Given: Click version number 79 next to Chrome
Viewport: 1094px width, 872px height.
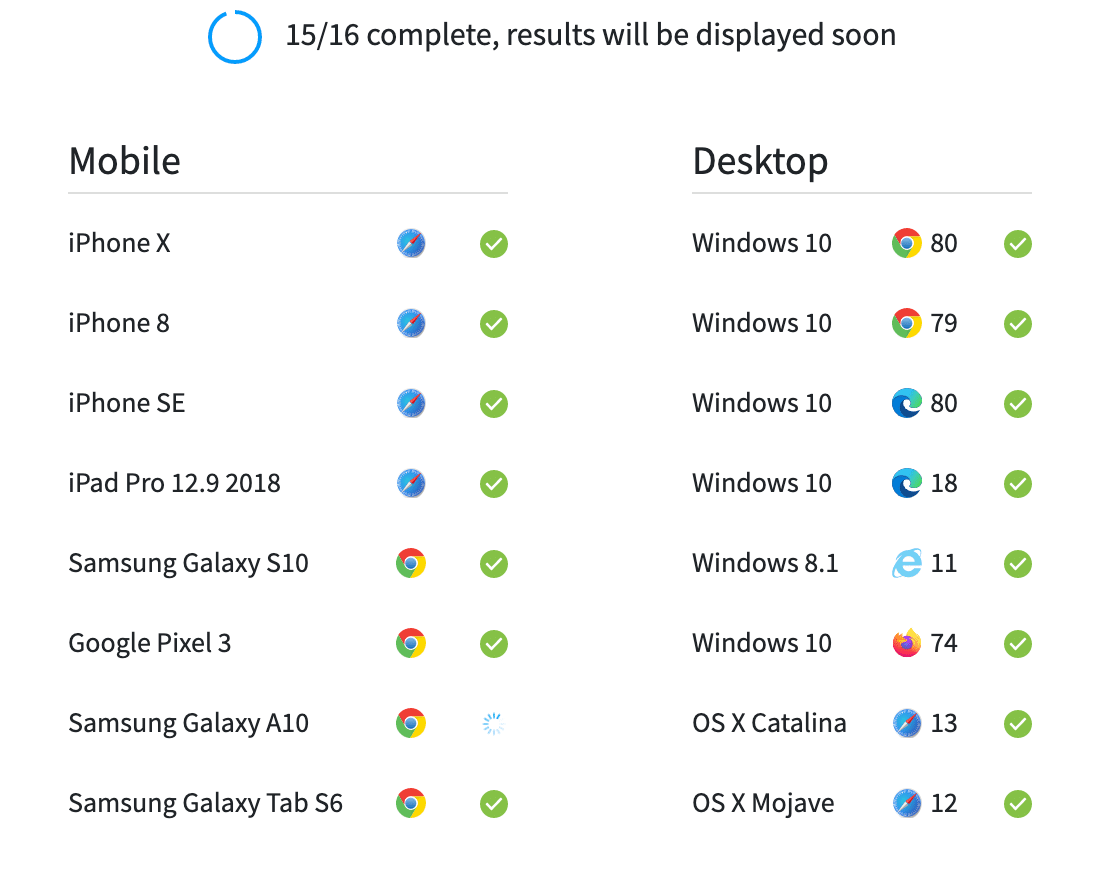Looking at the screenshot, I should 944,324.
